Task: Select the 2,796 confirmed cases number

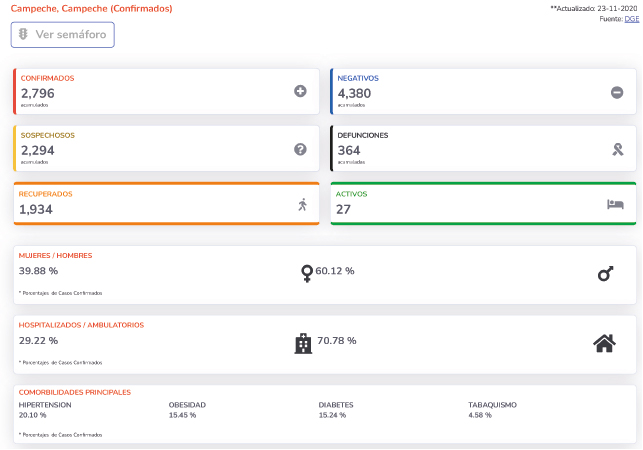Action: point(38,93)
